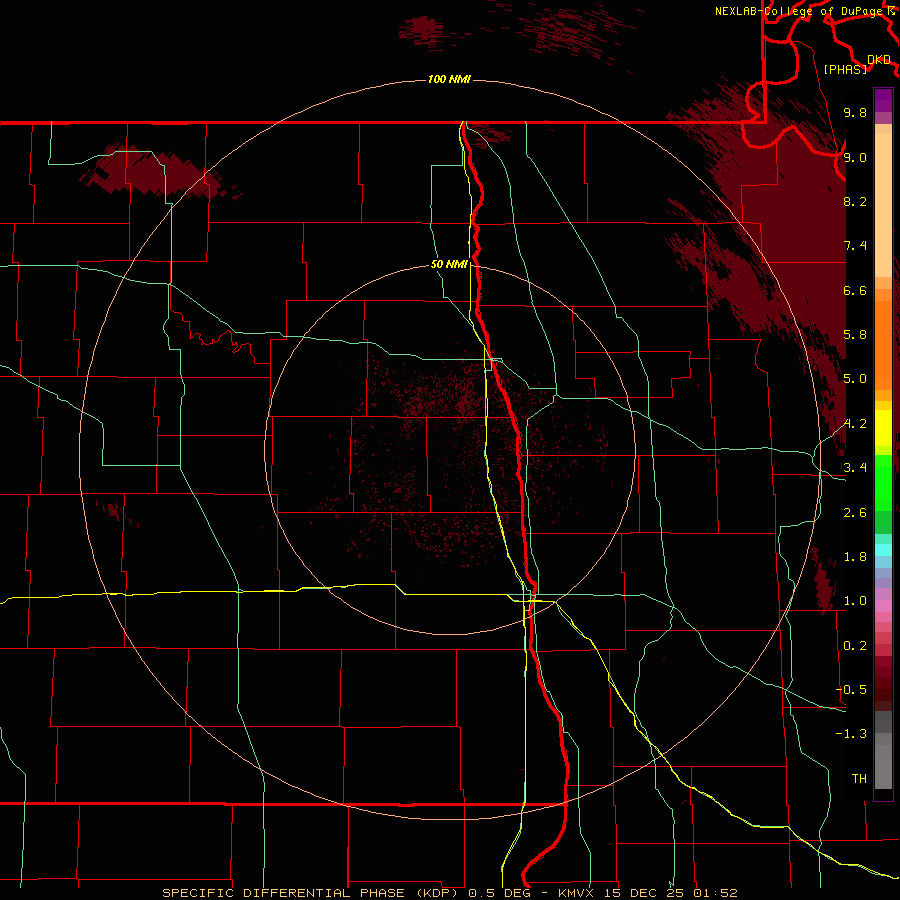Click the 5.0 scale value
The width and height of the screenshot is (900, 900).
pos(855,379)
